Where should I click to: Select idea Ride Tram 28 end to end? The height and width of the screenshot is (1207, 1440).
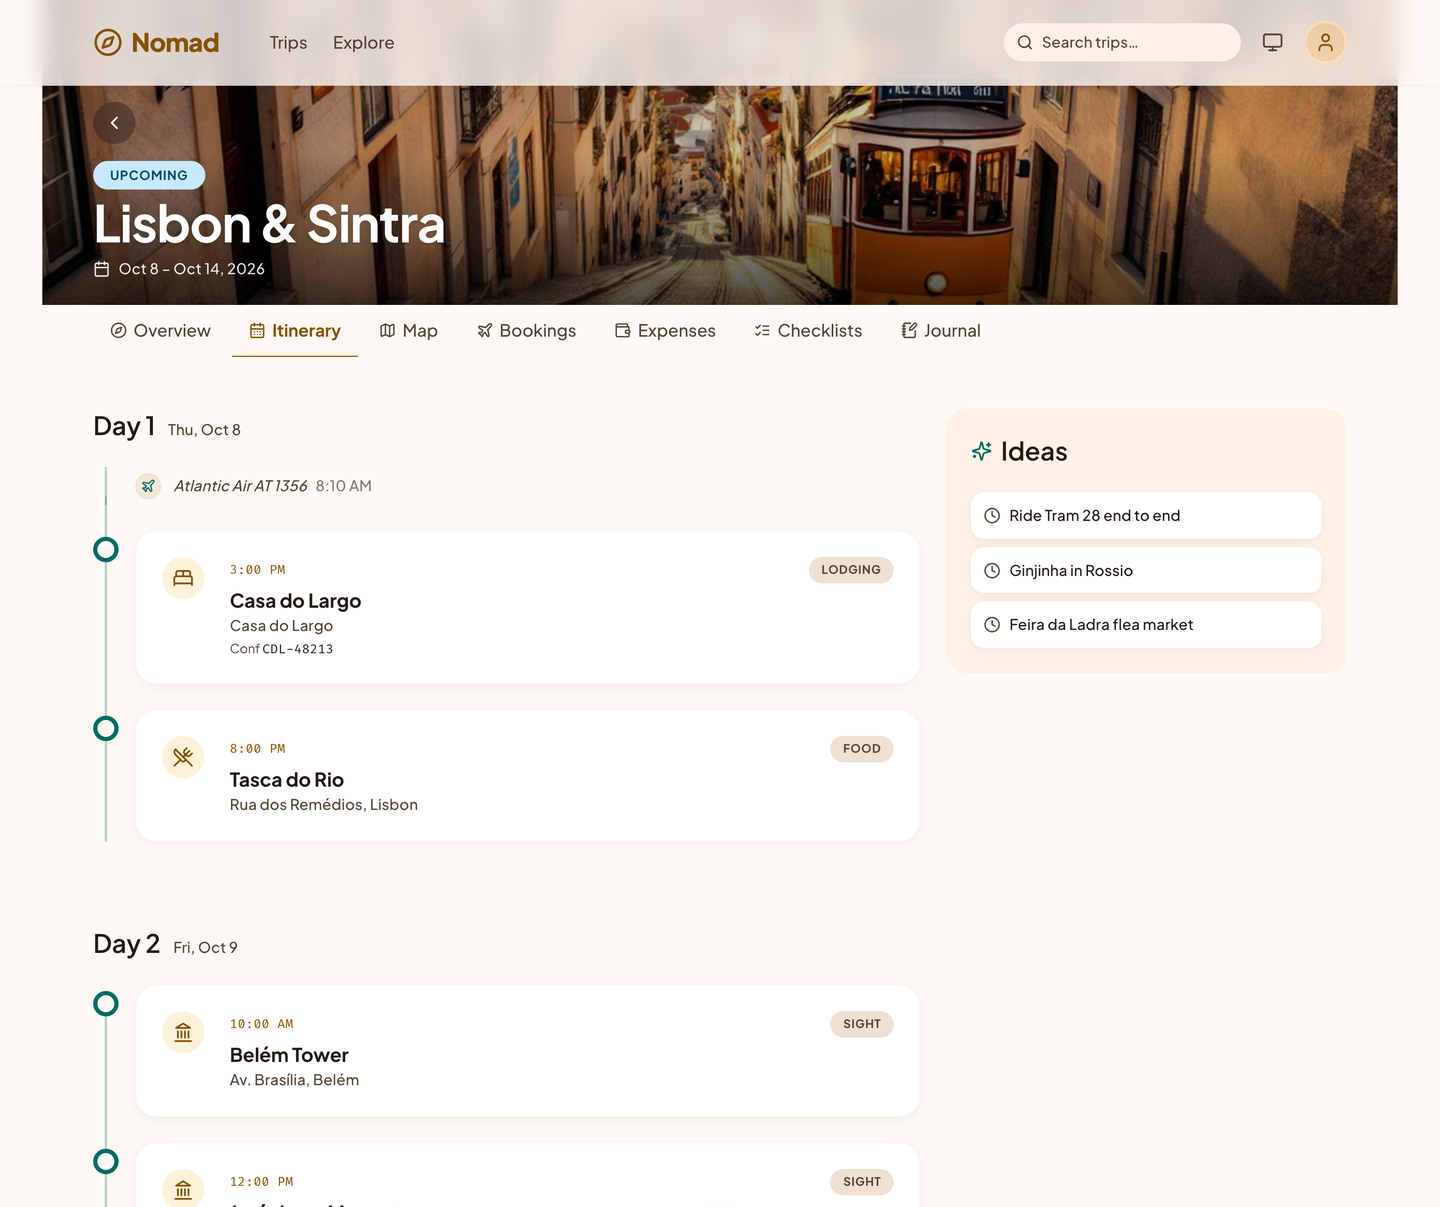(1146, 516)
